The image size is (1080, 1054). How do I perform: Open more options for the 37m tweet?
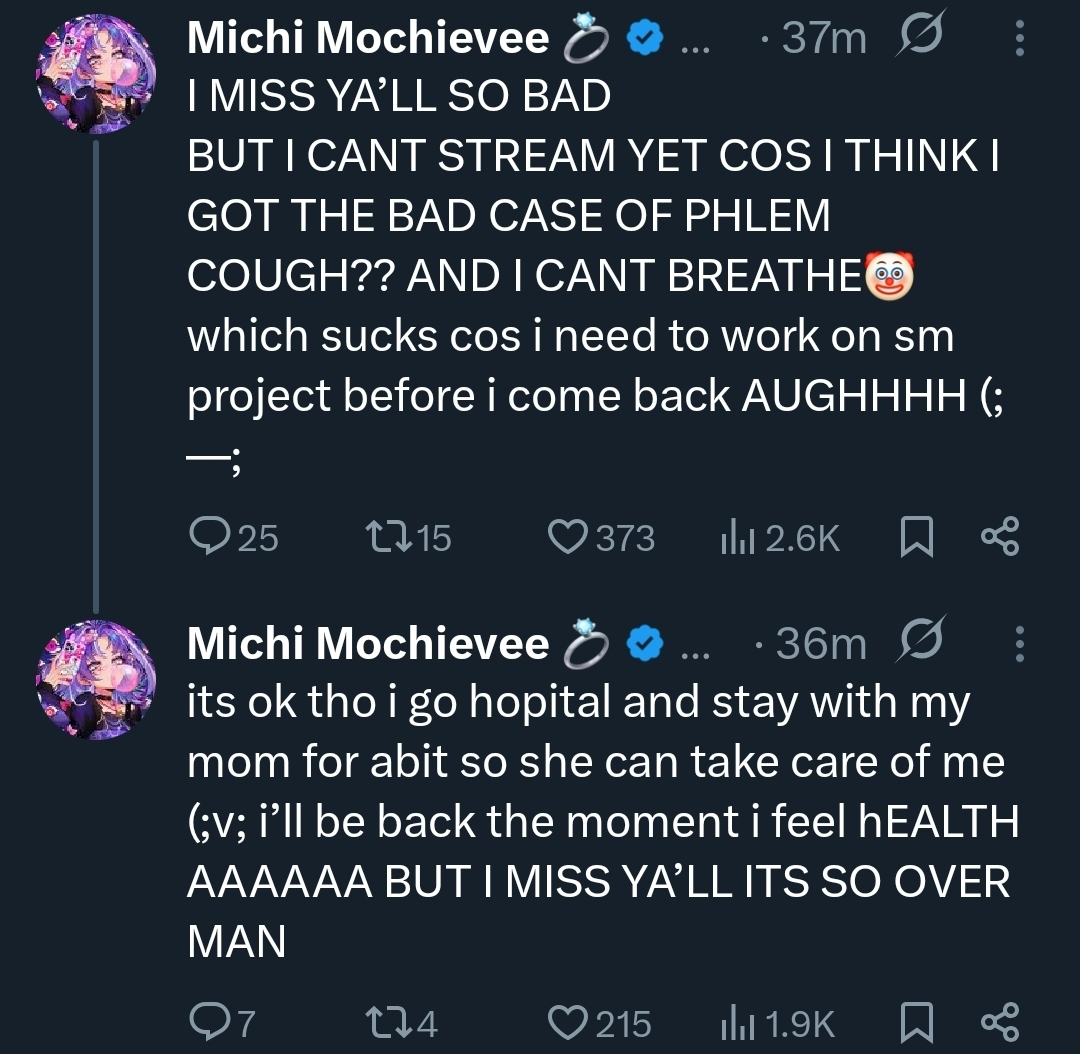click(1019, 39)
